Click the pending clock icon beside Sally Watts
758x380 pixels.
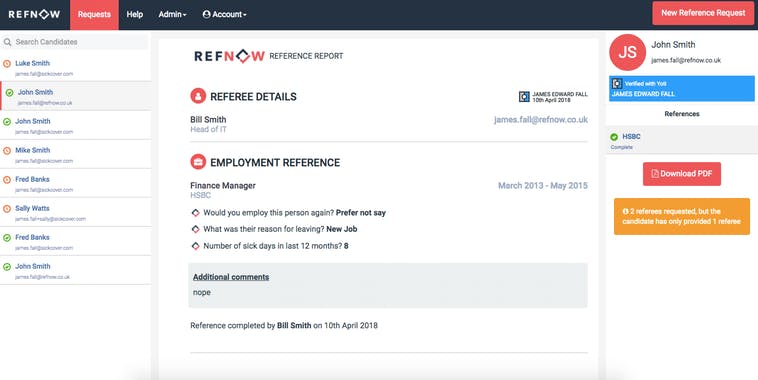[x=7, y=209]
